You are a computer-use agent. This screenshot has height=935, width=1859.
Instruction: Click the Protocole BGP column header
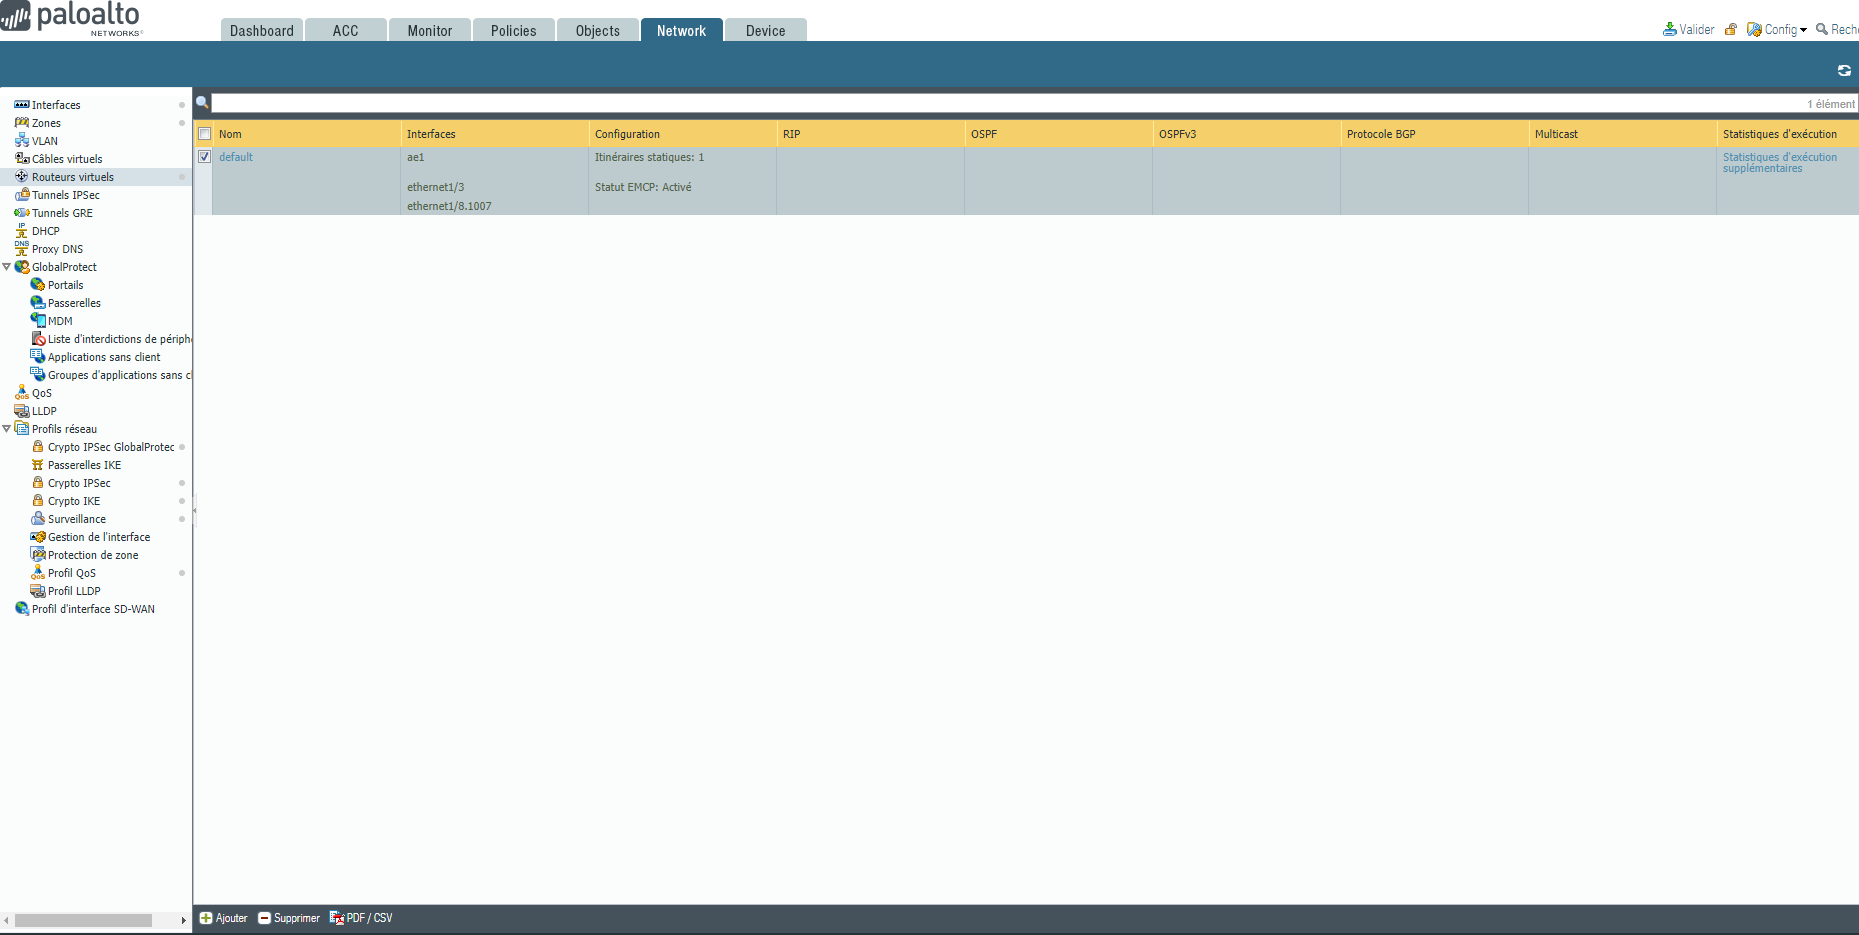click(1434, 134)
